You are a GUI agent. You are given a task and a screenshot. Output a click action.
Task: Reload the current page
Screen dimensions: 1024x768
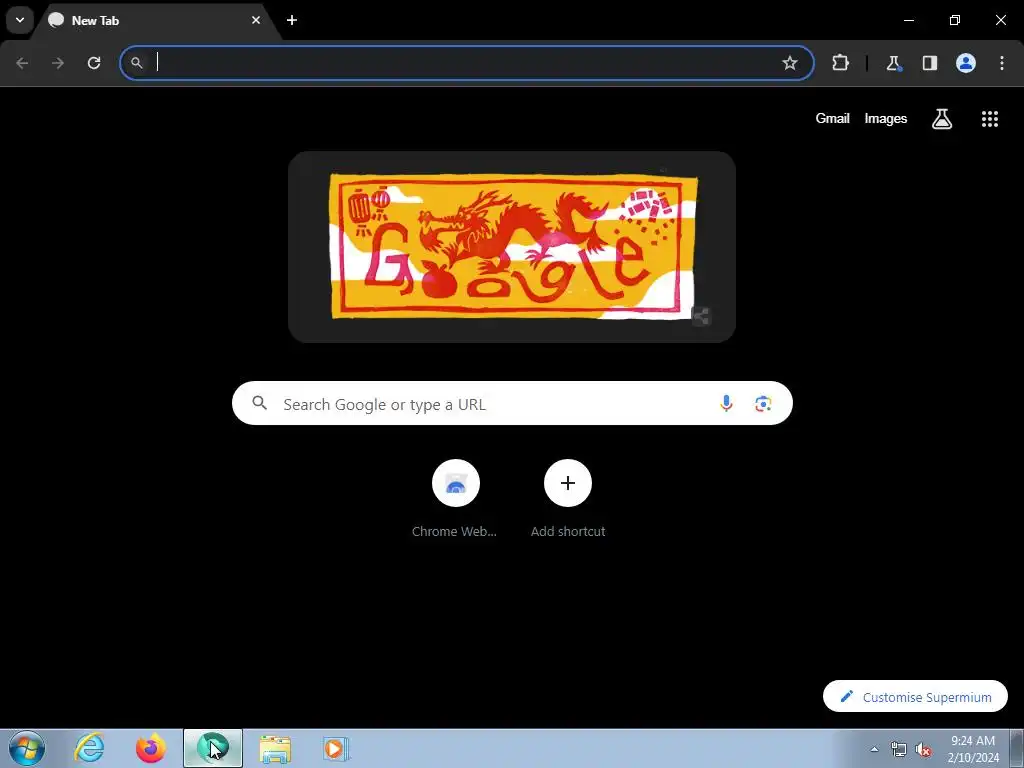tap(94, 63)
